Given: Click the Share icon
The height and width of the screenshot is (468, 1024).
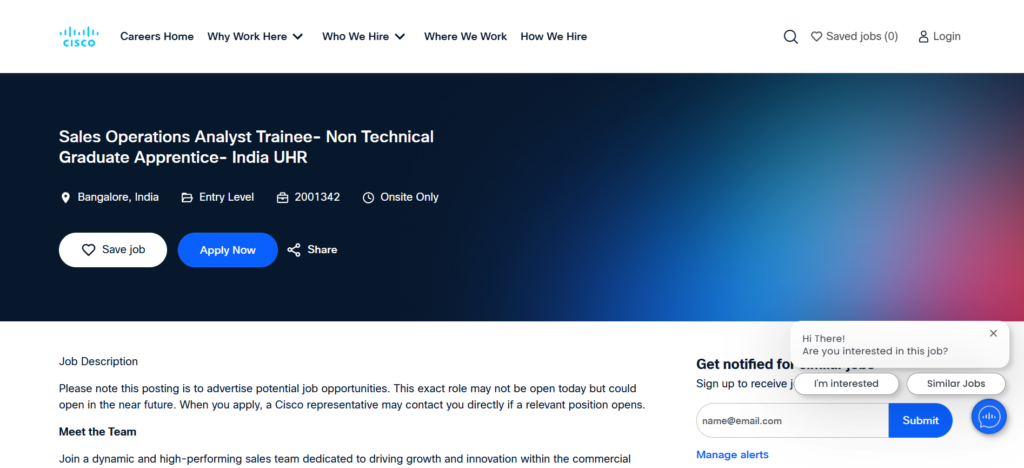Looking at the screenshot, I should (294, 250).
